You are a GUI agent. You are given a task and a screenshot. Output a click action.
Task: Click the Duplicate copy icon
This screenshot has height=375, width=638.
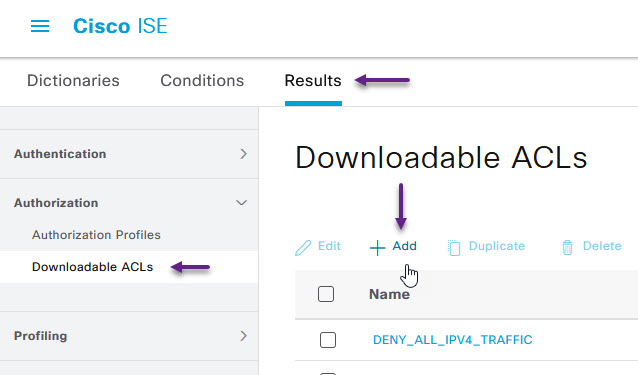pos(454,248)
